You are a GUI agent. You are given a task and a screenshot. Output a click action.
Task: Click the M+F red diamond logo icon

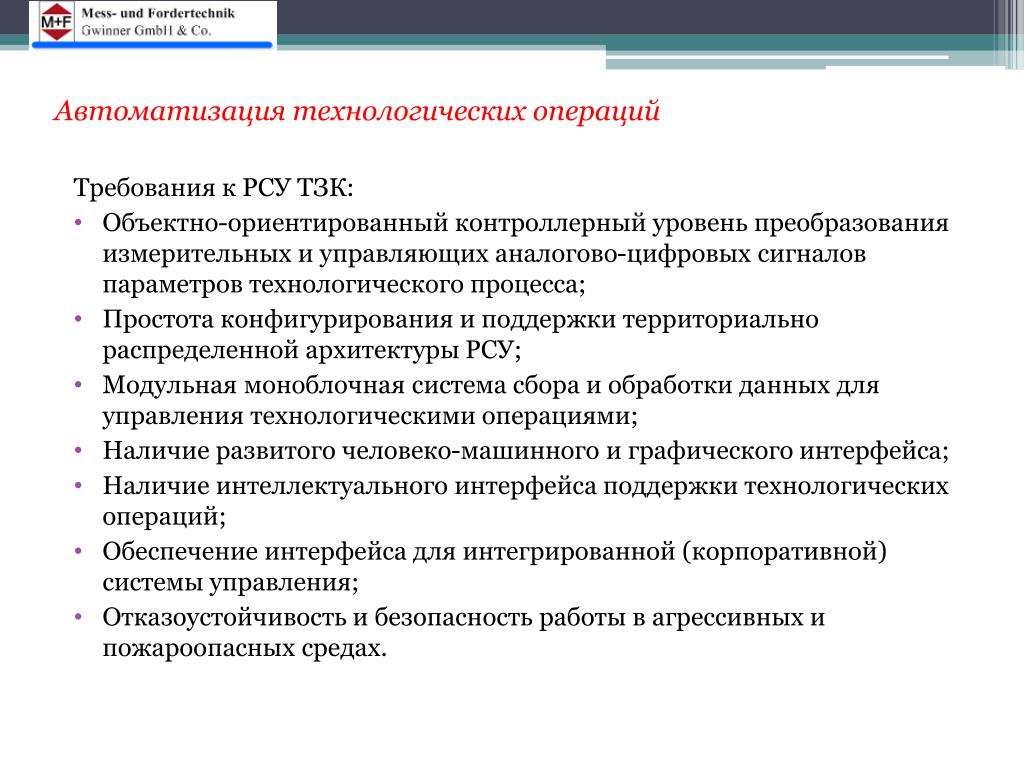click(x=57, y=22)
